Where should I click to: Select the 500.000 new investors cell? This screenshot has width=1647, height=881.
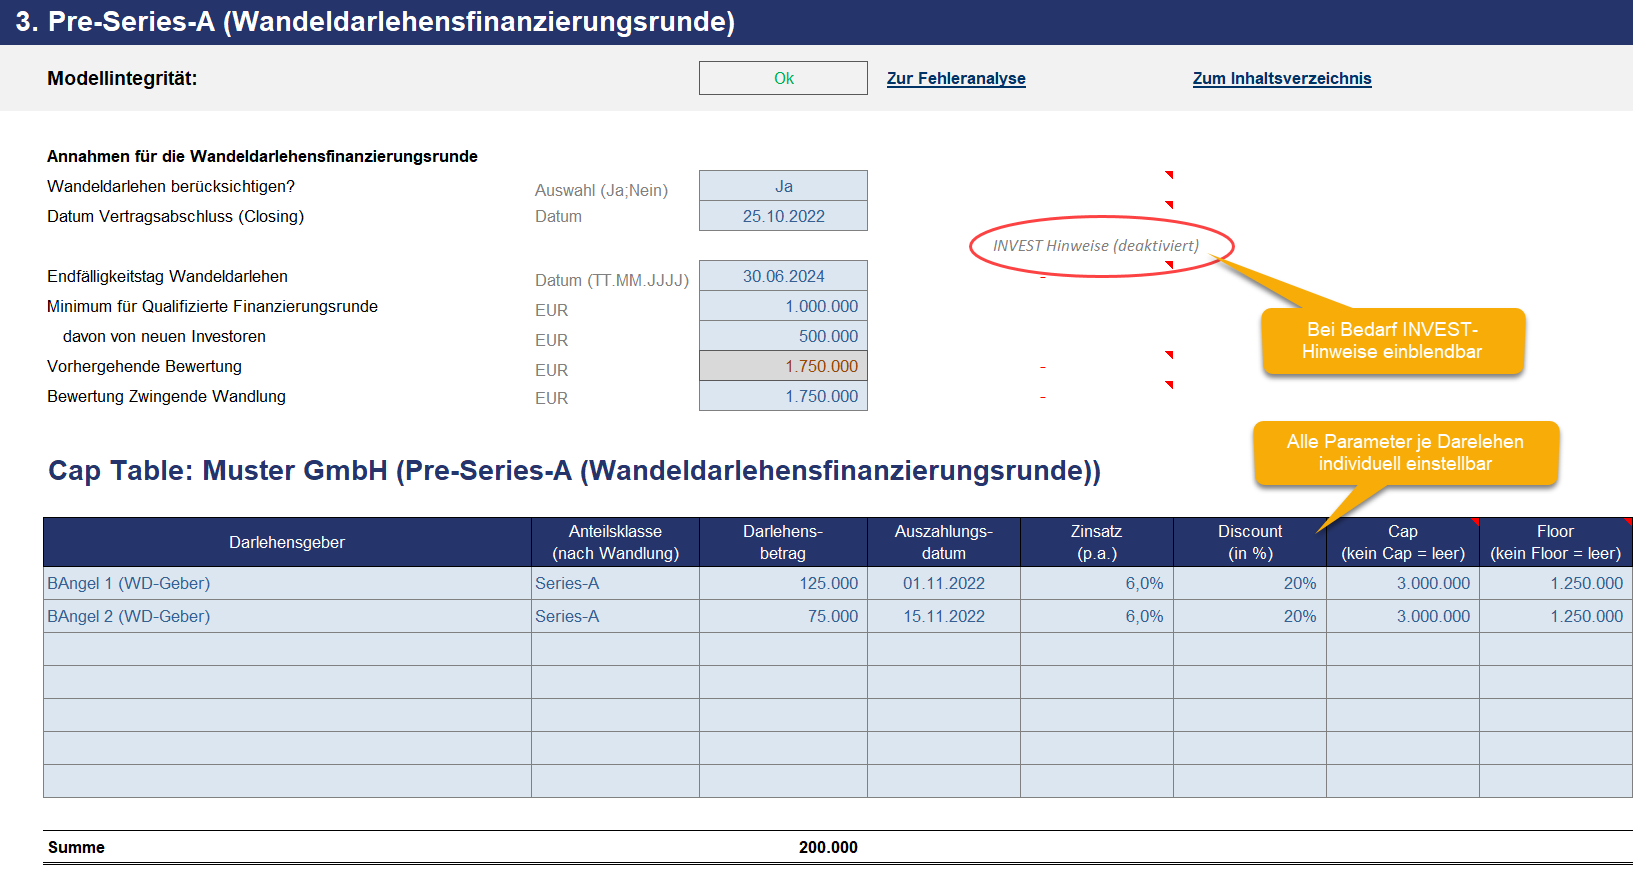tap(783, 336)
